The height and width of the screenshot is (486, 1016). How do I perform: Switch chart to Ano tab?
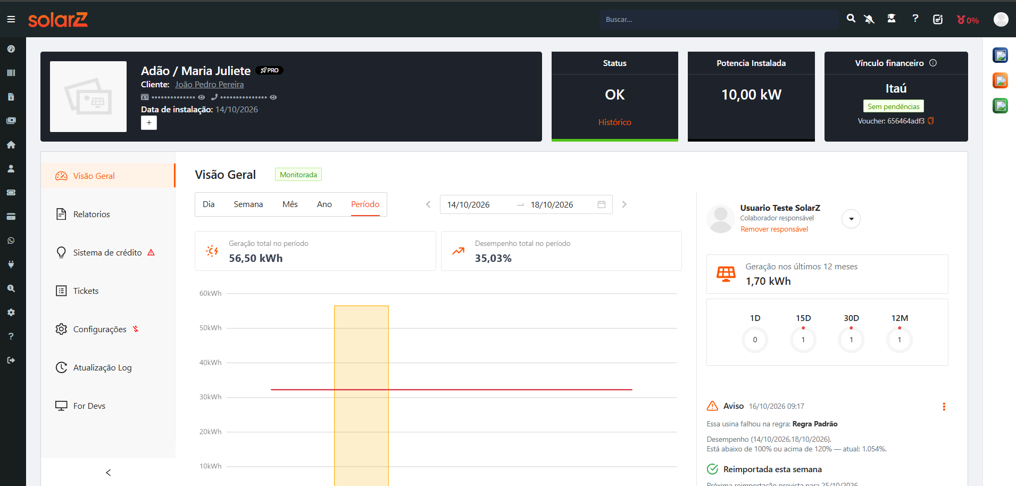point(325,204)
